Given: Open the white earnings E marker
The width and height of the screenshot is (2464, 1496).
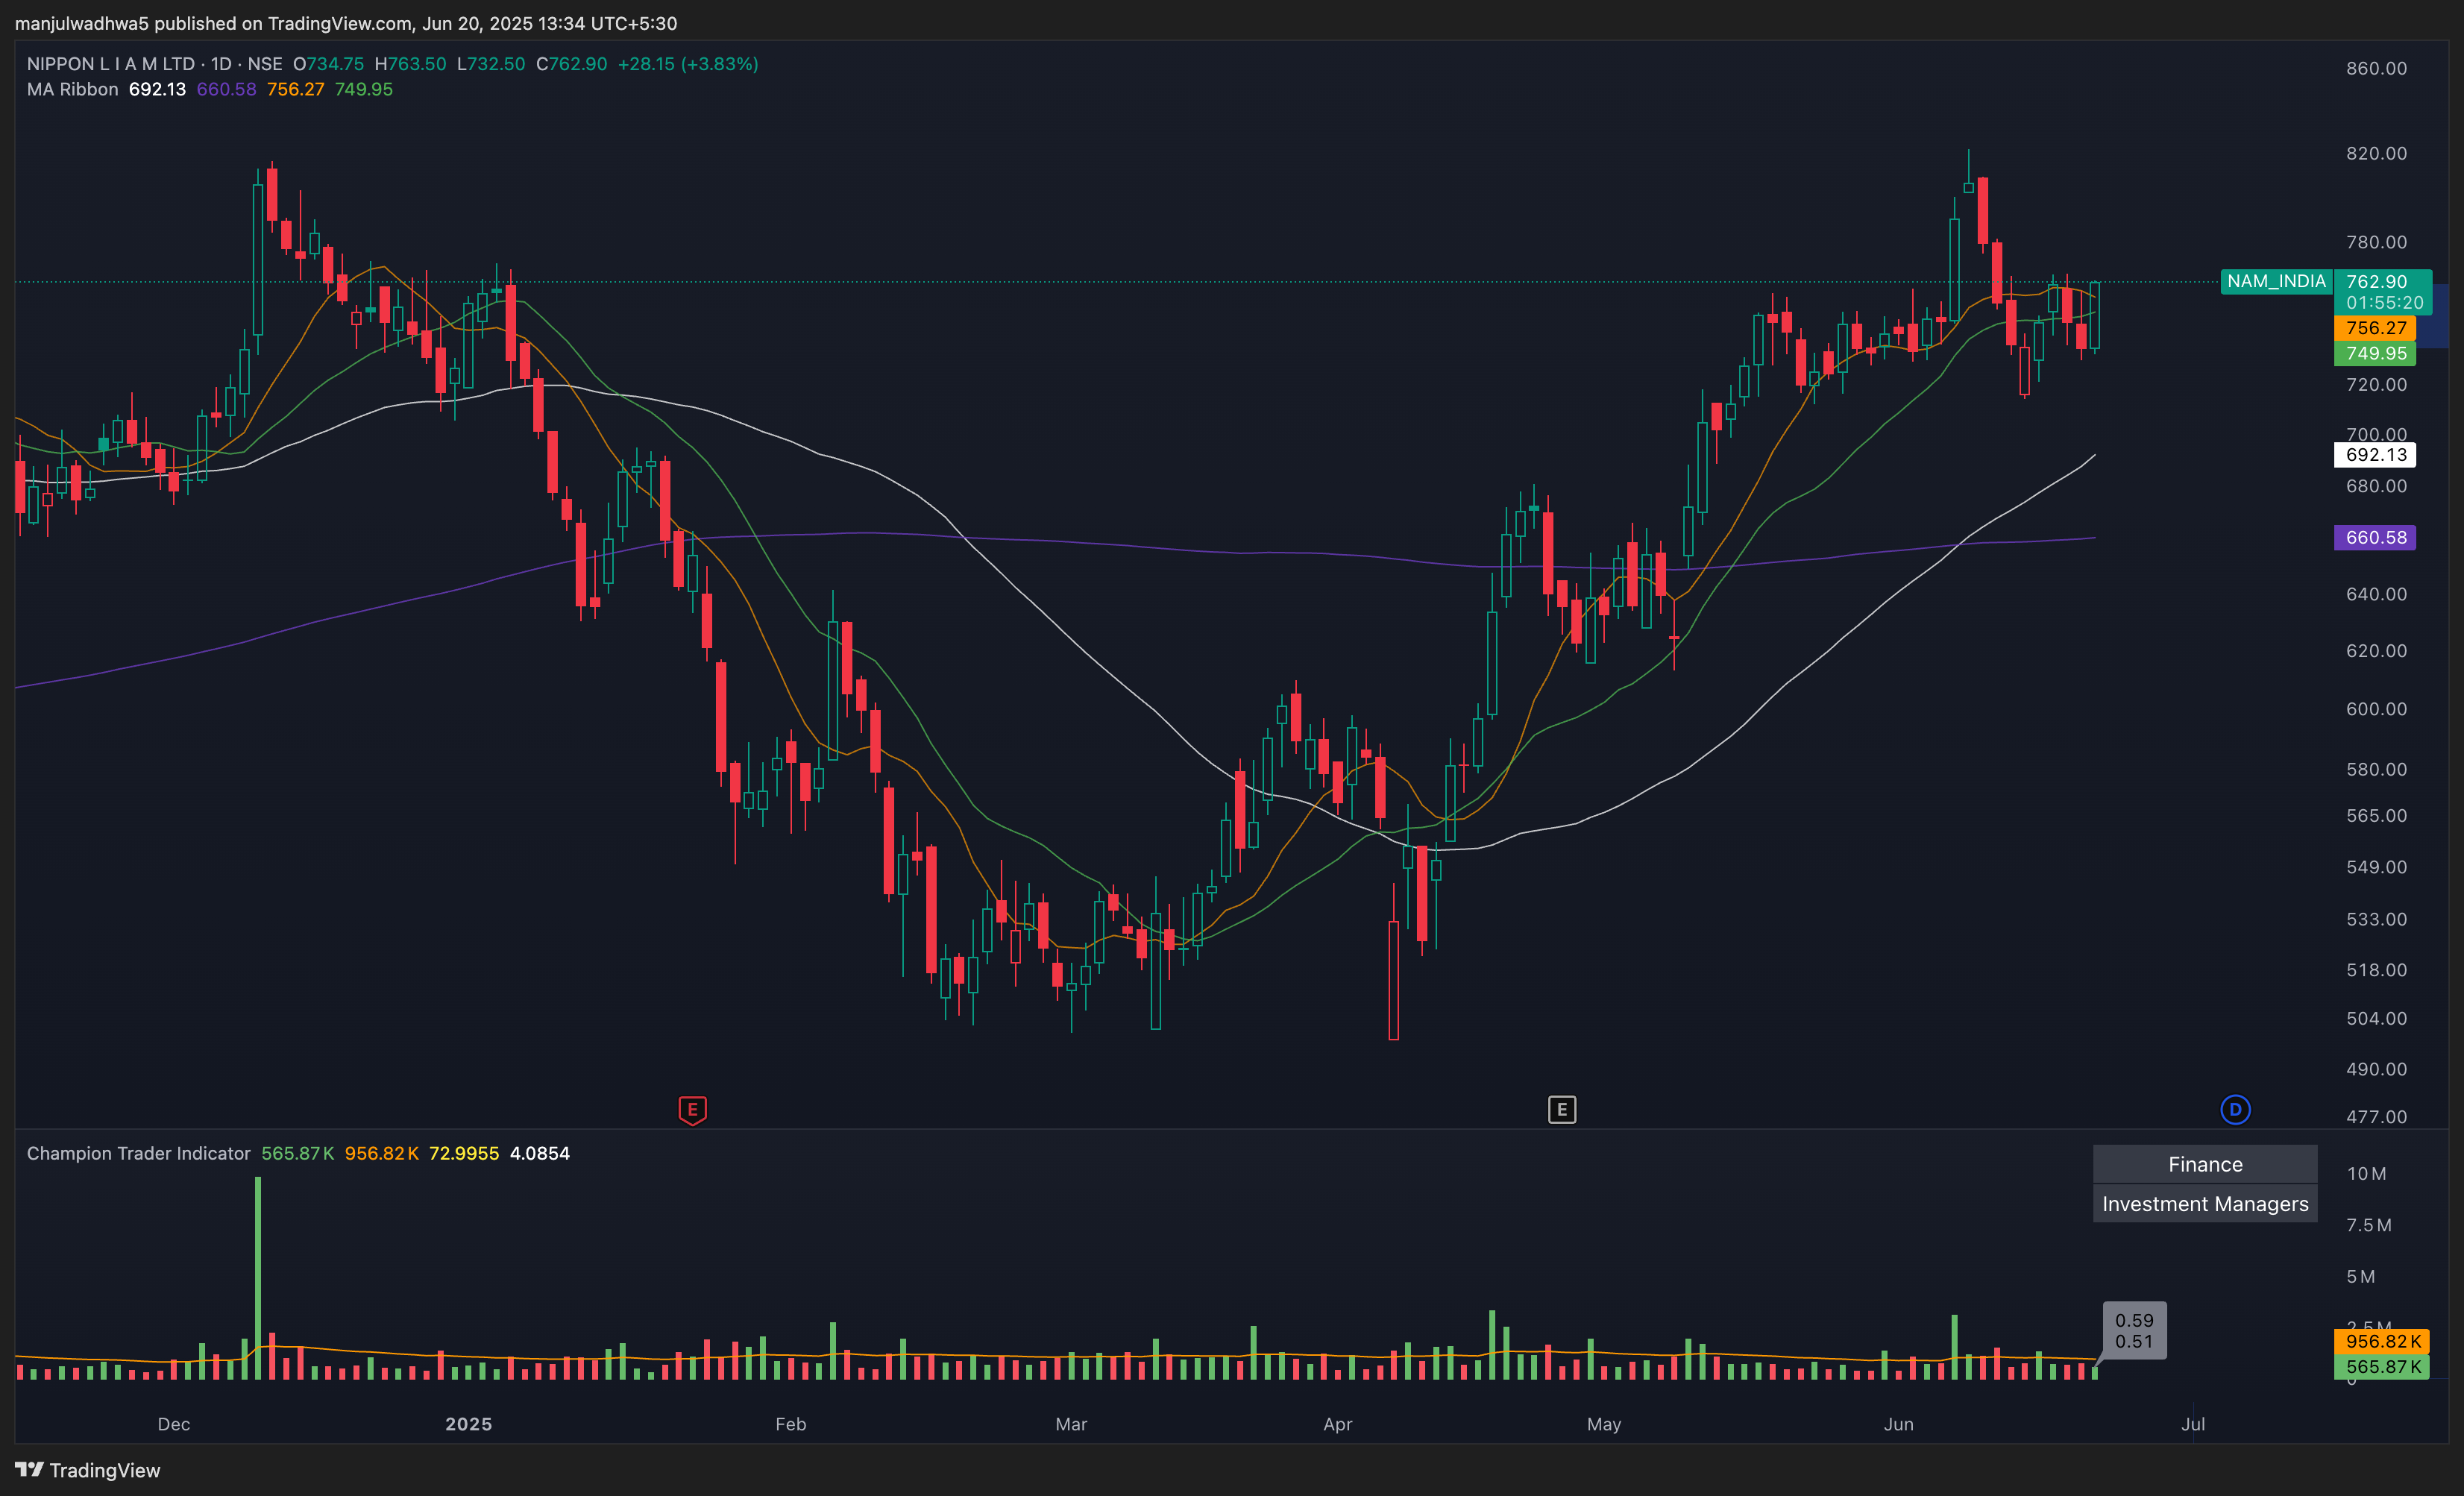Looking at the screenshot, I should (1562, 1109).
